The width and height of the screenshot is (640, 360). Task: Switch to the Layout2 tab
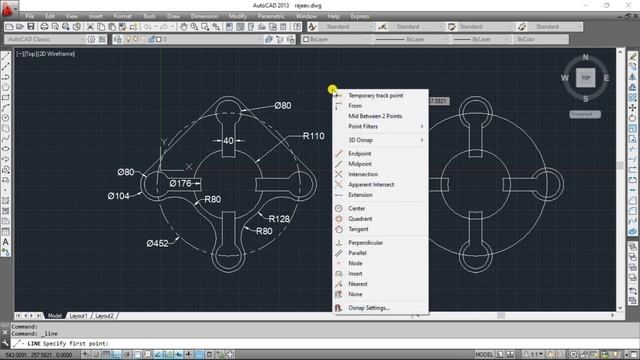104,316
